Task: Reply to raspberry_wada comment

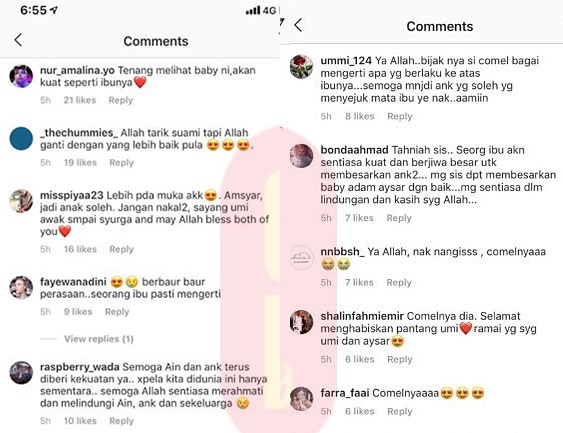Action: 121,421
